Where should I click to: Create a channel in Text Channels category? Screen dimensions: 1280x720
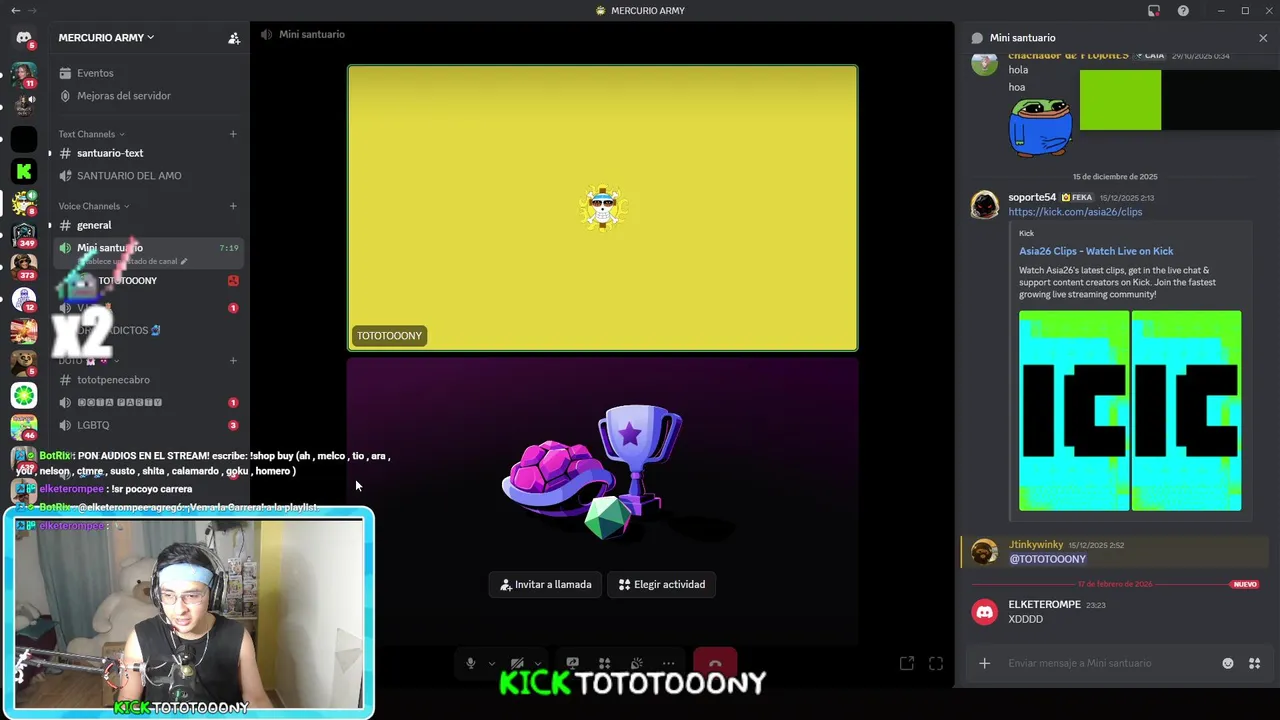(233, 134)
